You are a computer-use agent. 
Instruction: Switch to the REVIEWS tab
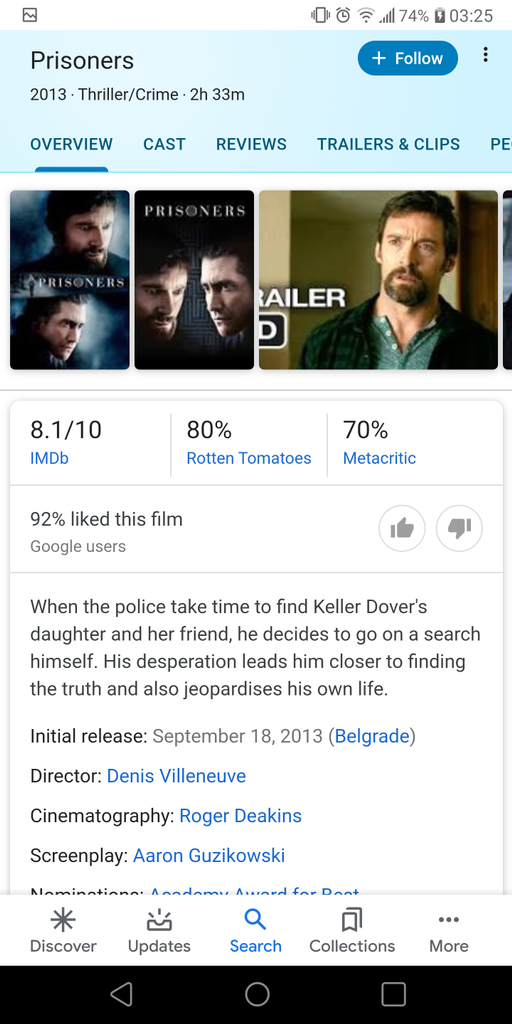[251, 144]
